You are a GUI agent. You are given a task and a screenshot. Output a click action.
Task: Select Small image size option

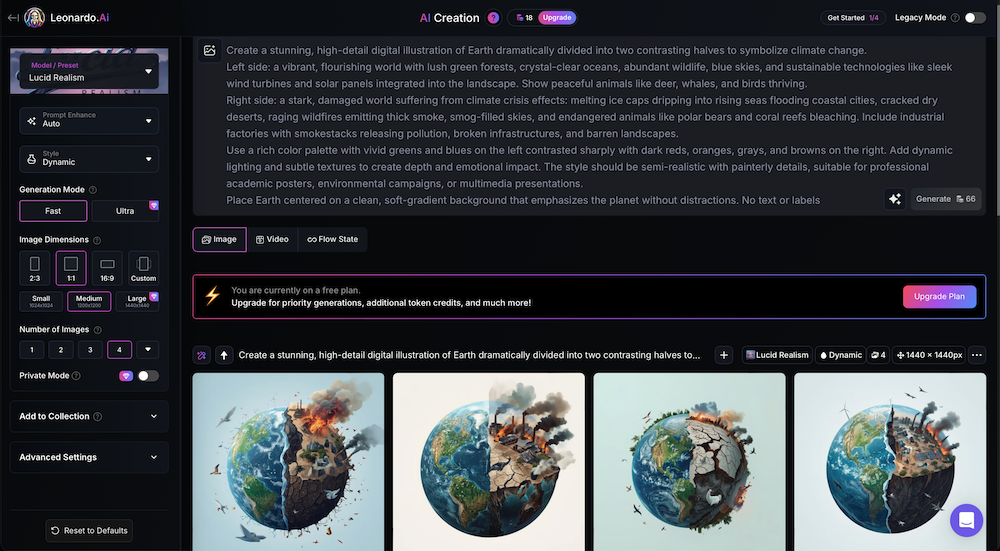pyautogui.click(x=41, y=302)
